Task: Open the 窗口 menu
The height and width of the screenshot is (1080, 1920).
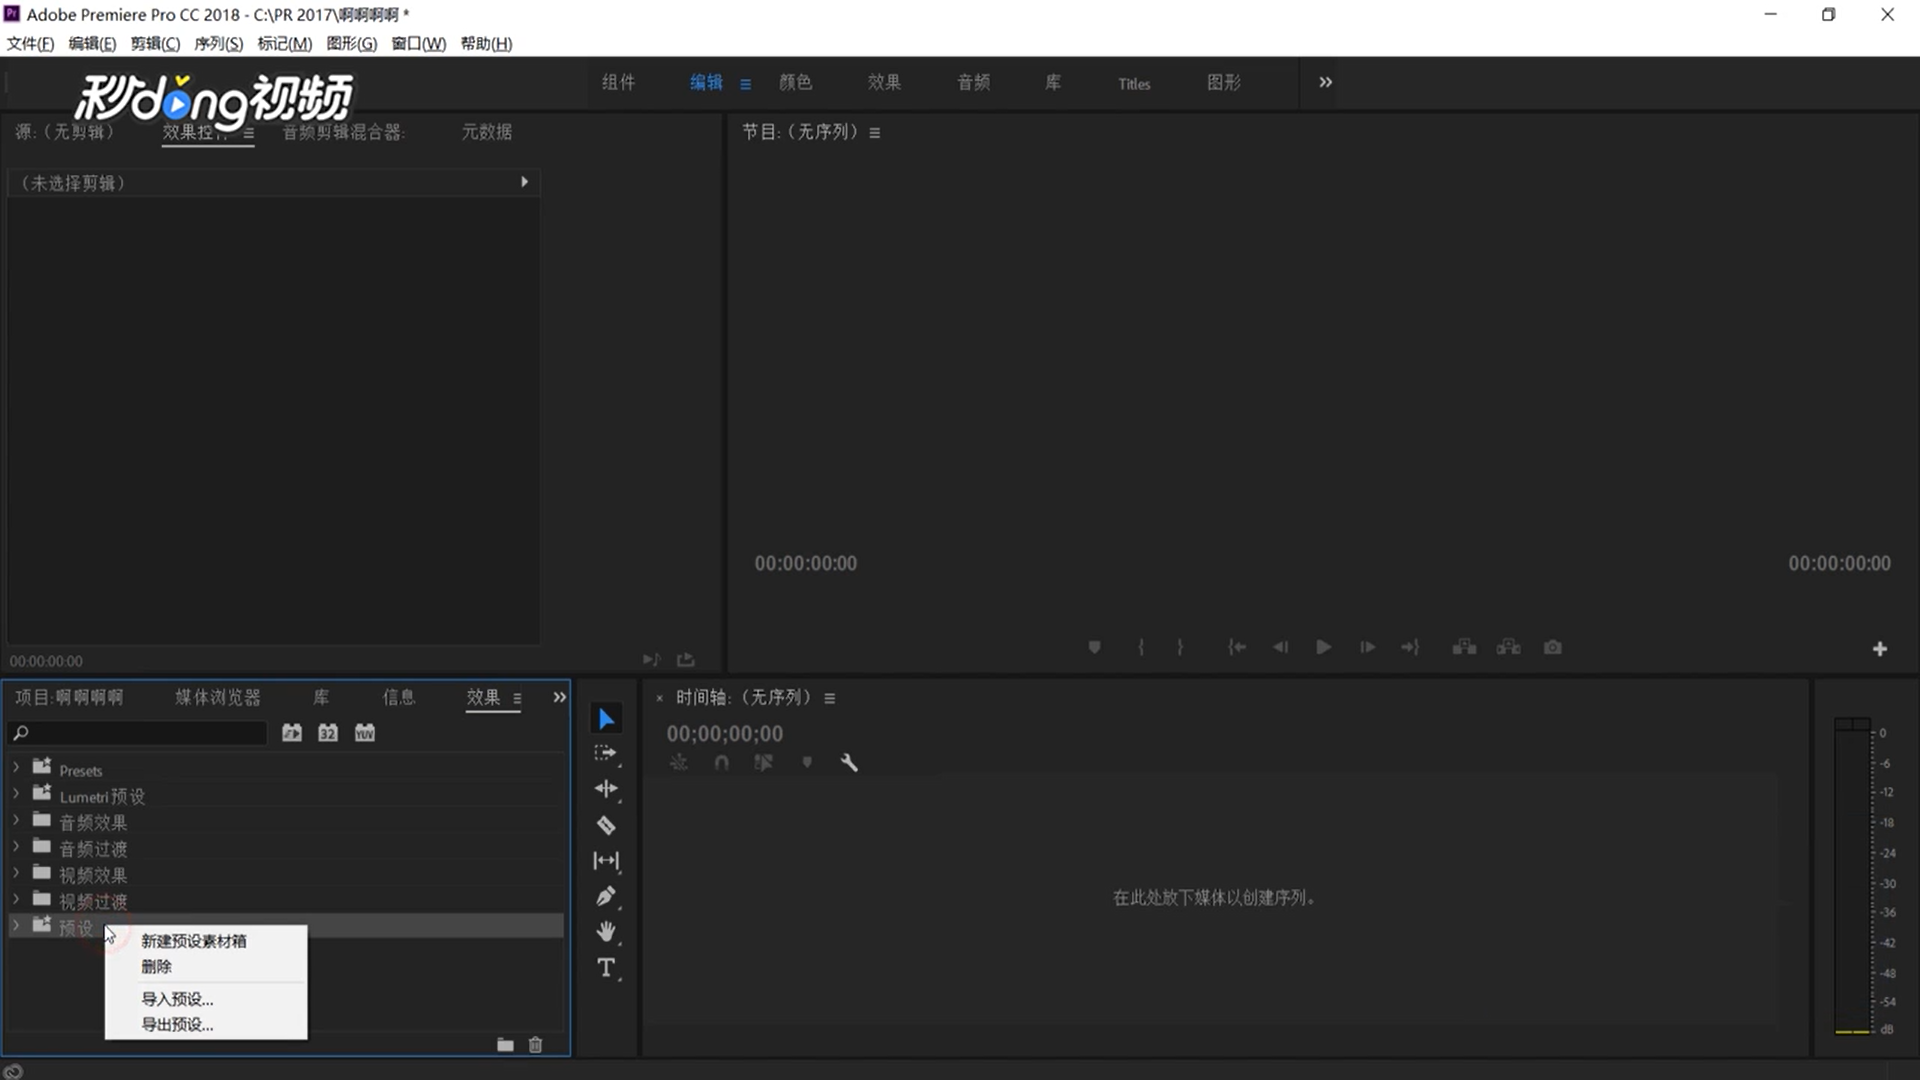Action: pos(418,44)
